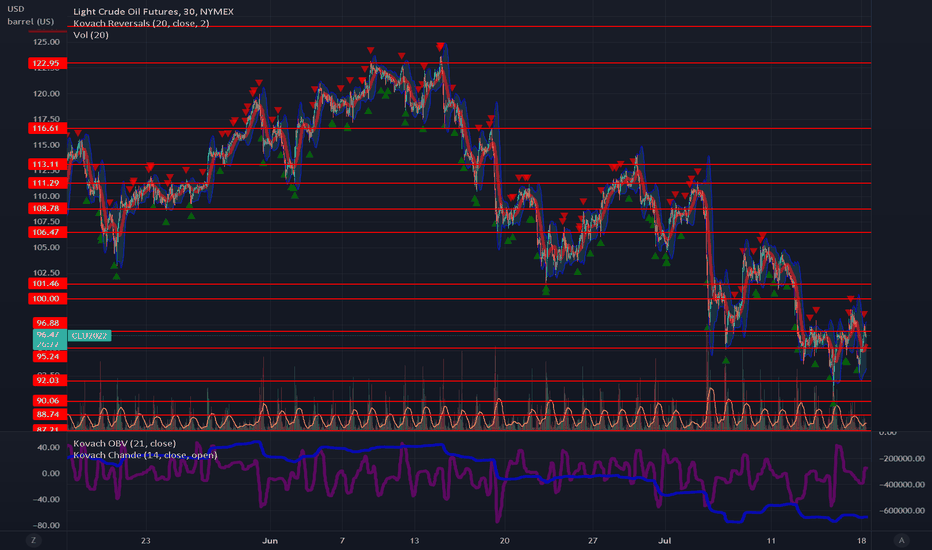Click the 95.24 red price level label

[49, 357]
